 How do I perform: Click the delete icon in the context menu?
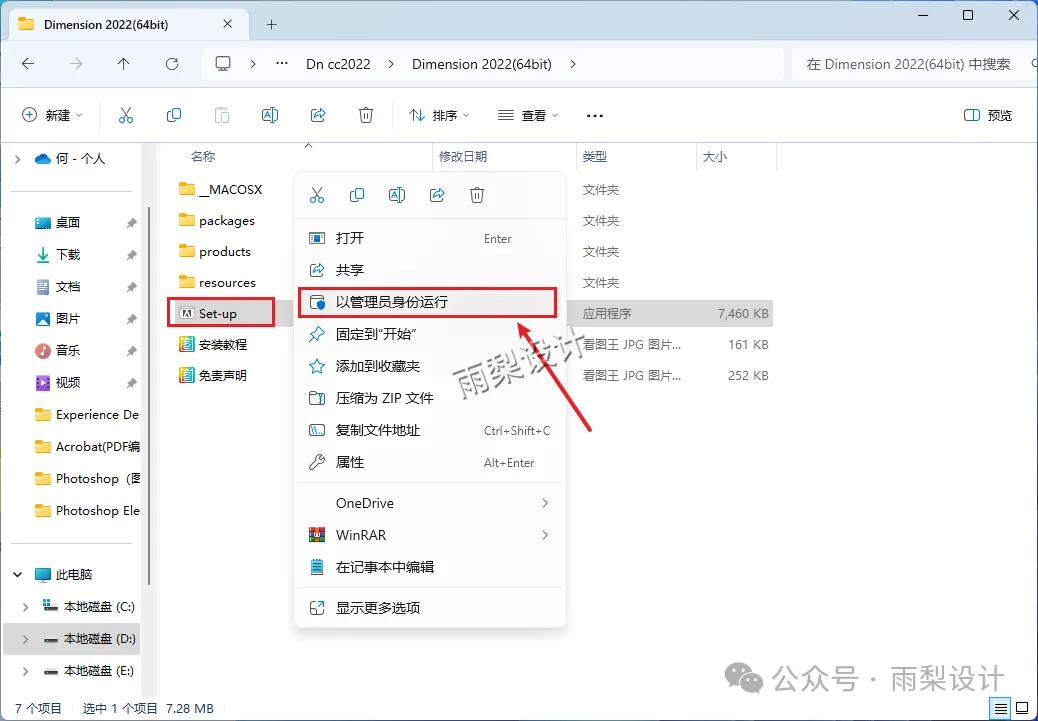click(477, 195)
